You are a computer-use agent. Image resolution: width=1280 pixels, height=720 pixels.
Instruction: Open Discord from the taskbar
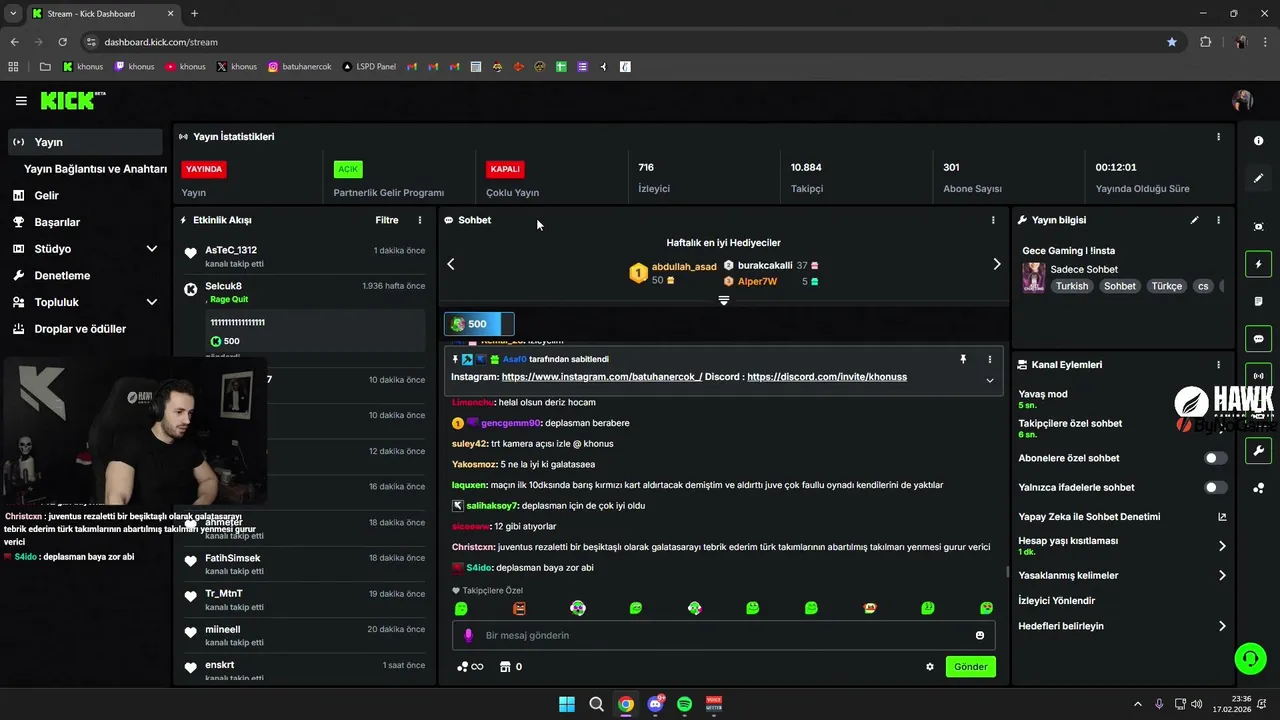(x=655, y=704)
